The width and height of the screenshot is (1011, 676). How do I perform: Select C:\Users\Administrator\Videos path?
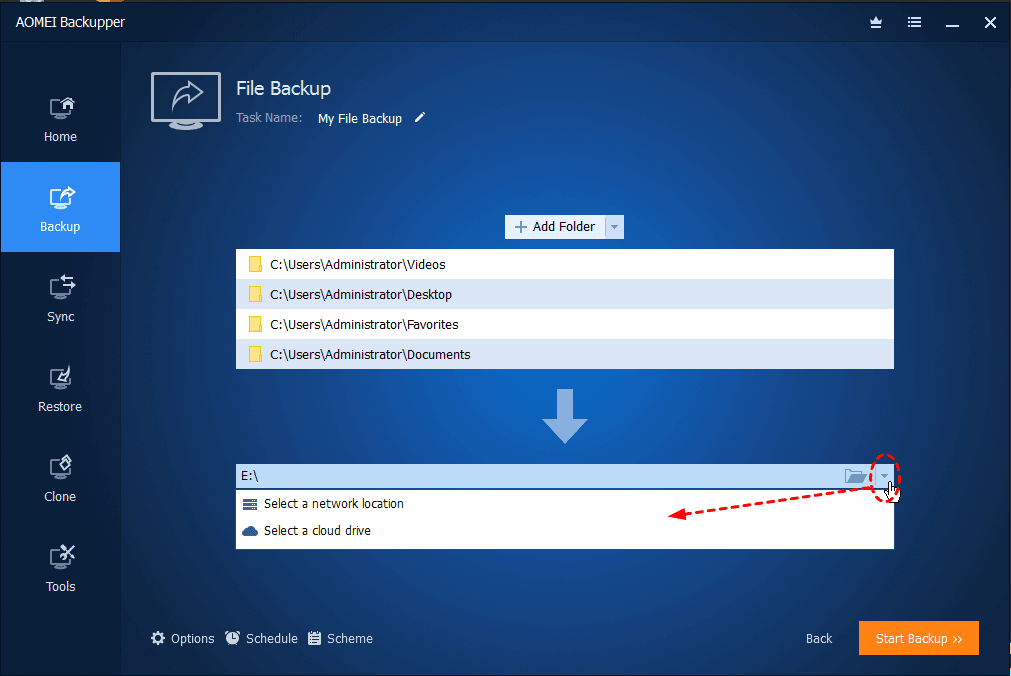(358, 264)
